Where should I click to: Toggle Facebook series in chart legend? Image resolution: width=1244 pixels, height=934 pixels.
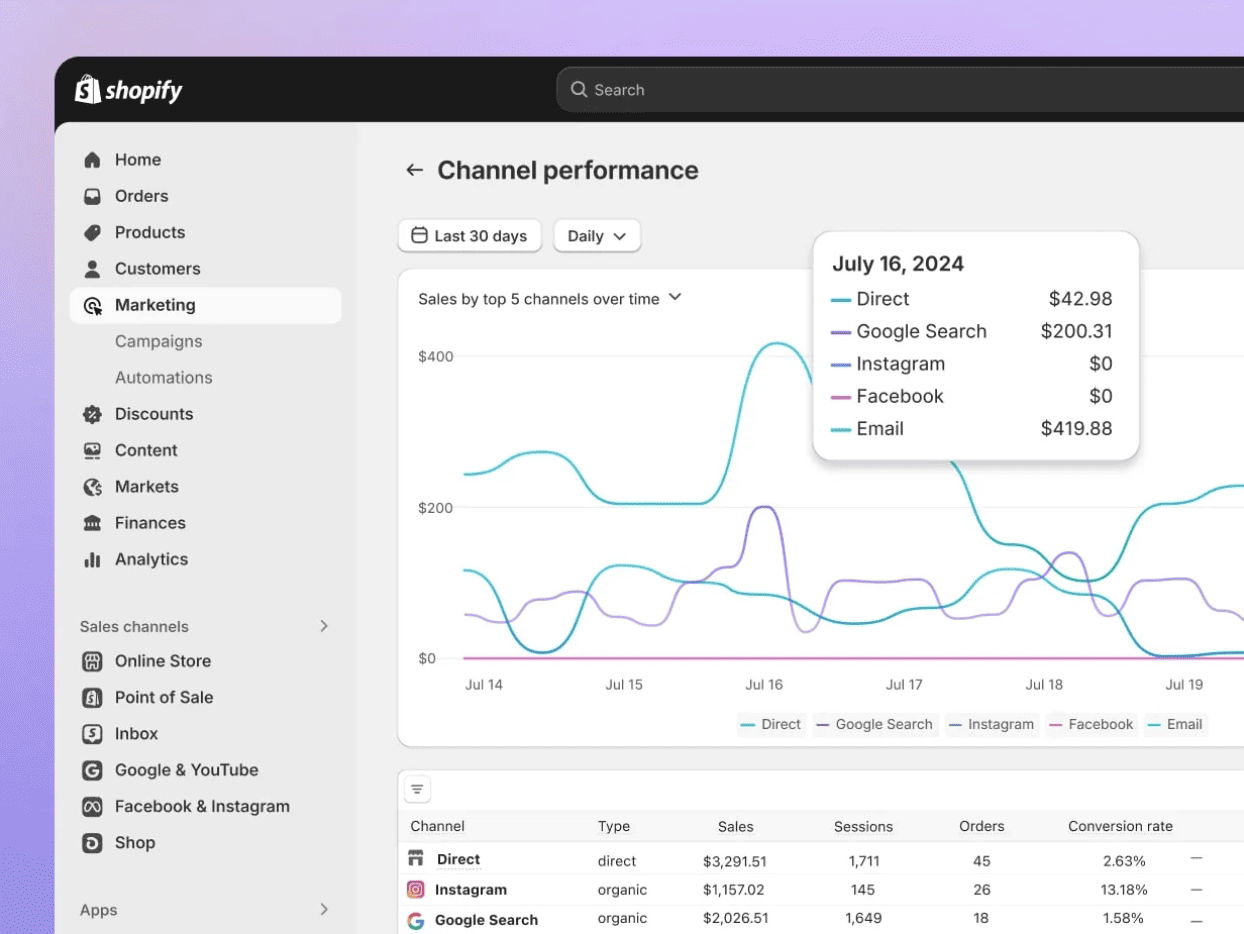coord(1091,725)
